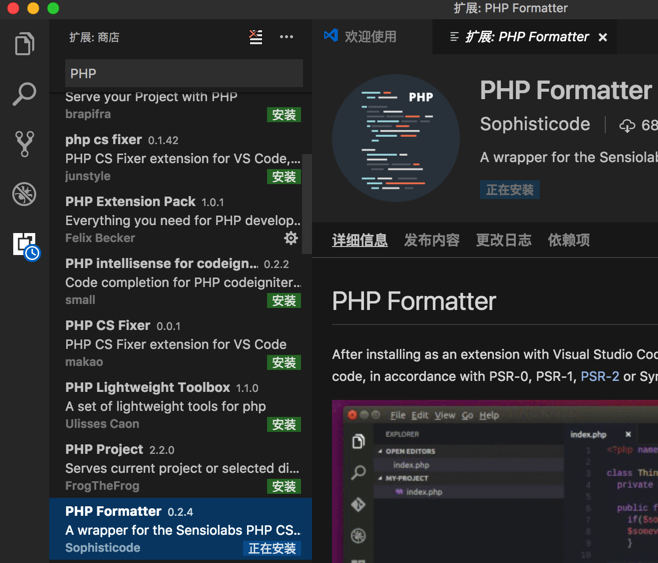The width and height of the screenshot is (658, 563).
Task: Open the 更改日志 changelog tab
Action: pos(504,240)
